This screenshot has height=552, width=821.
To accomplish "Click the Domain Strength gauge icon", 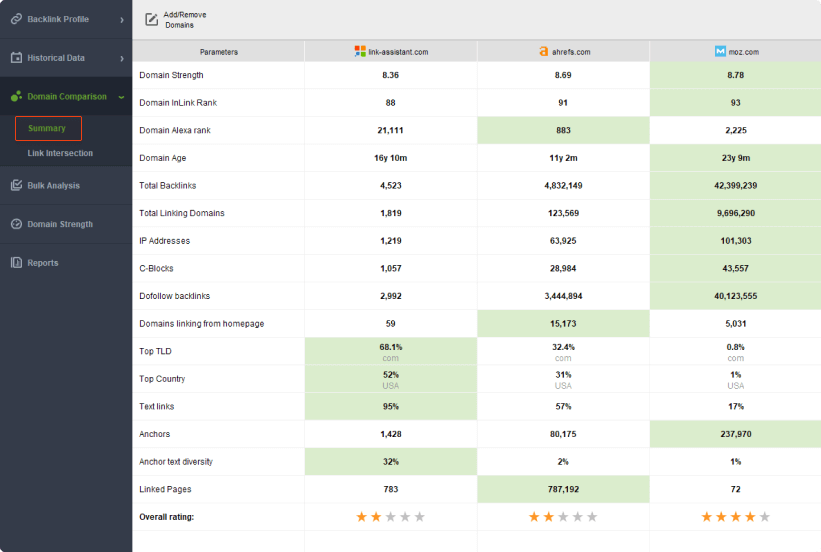I will click(16, 224).
